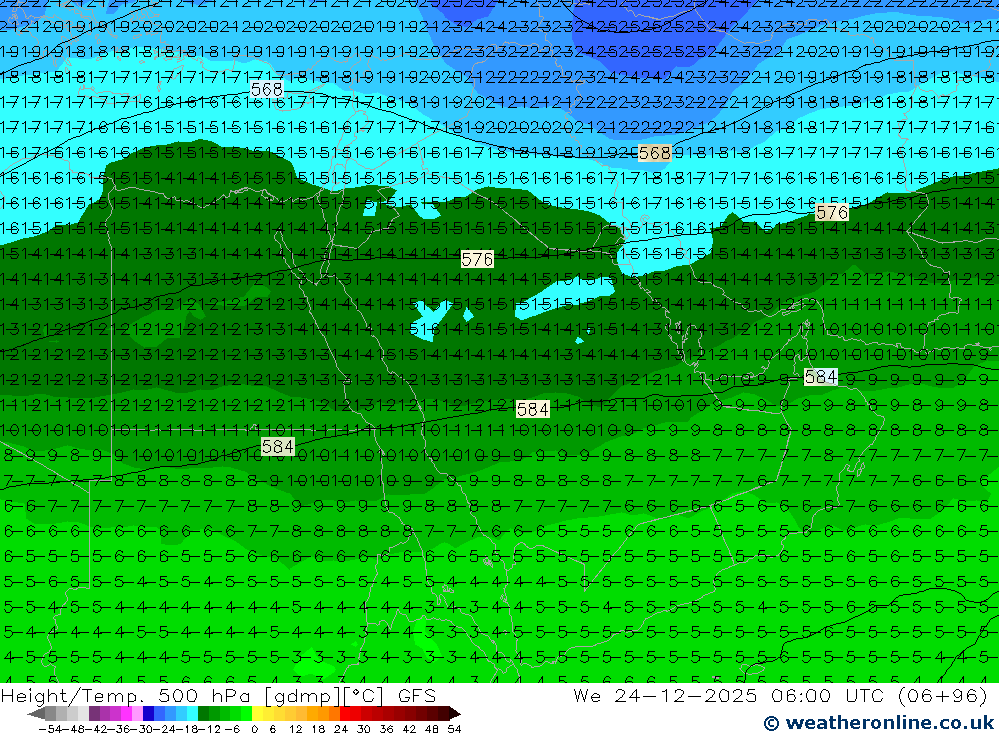This screenshot has height=733, width=1000.
Task: Pick the darkest green legend swatch
Action: point(203,713)
